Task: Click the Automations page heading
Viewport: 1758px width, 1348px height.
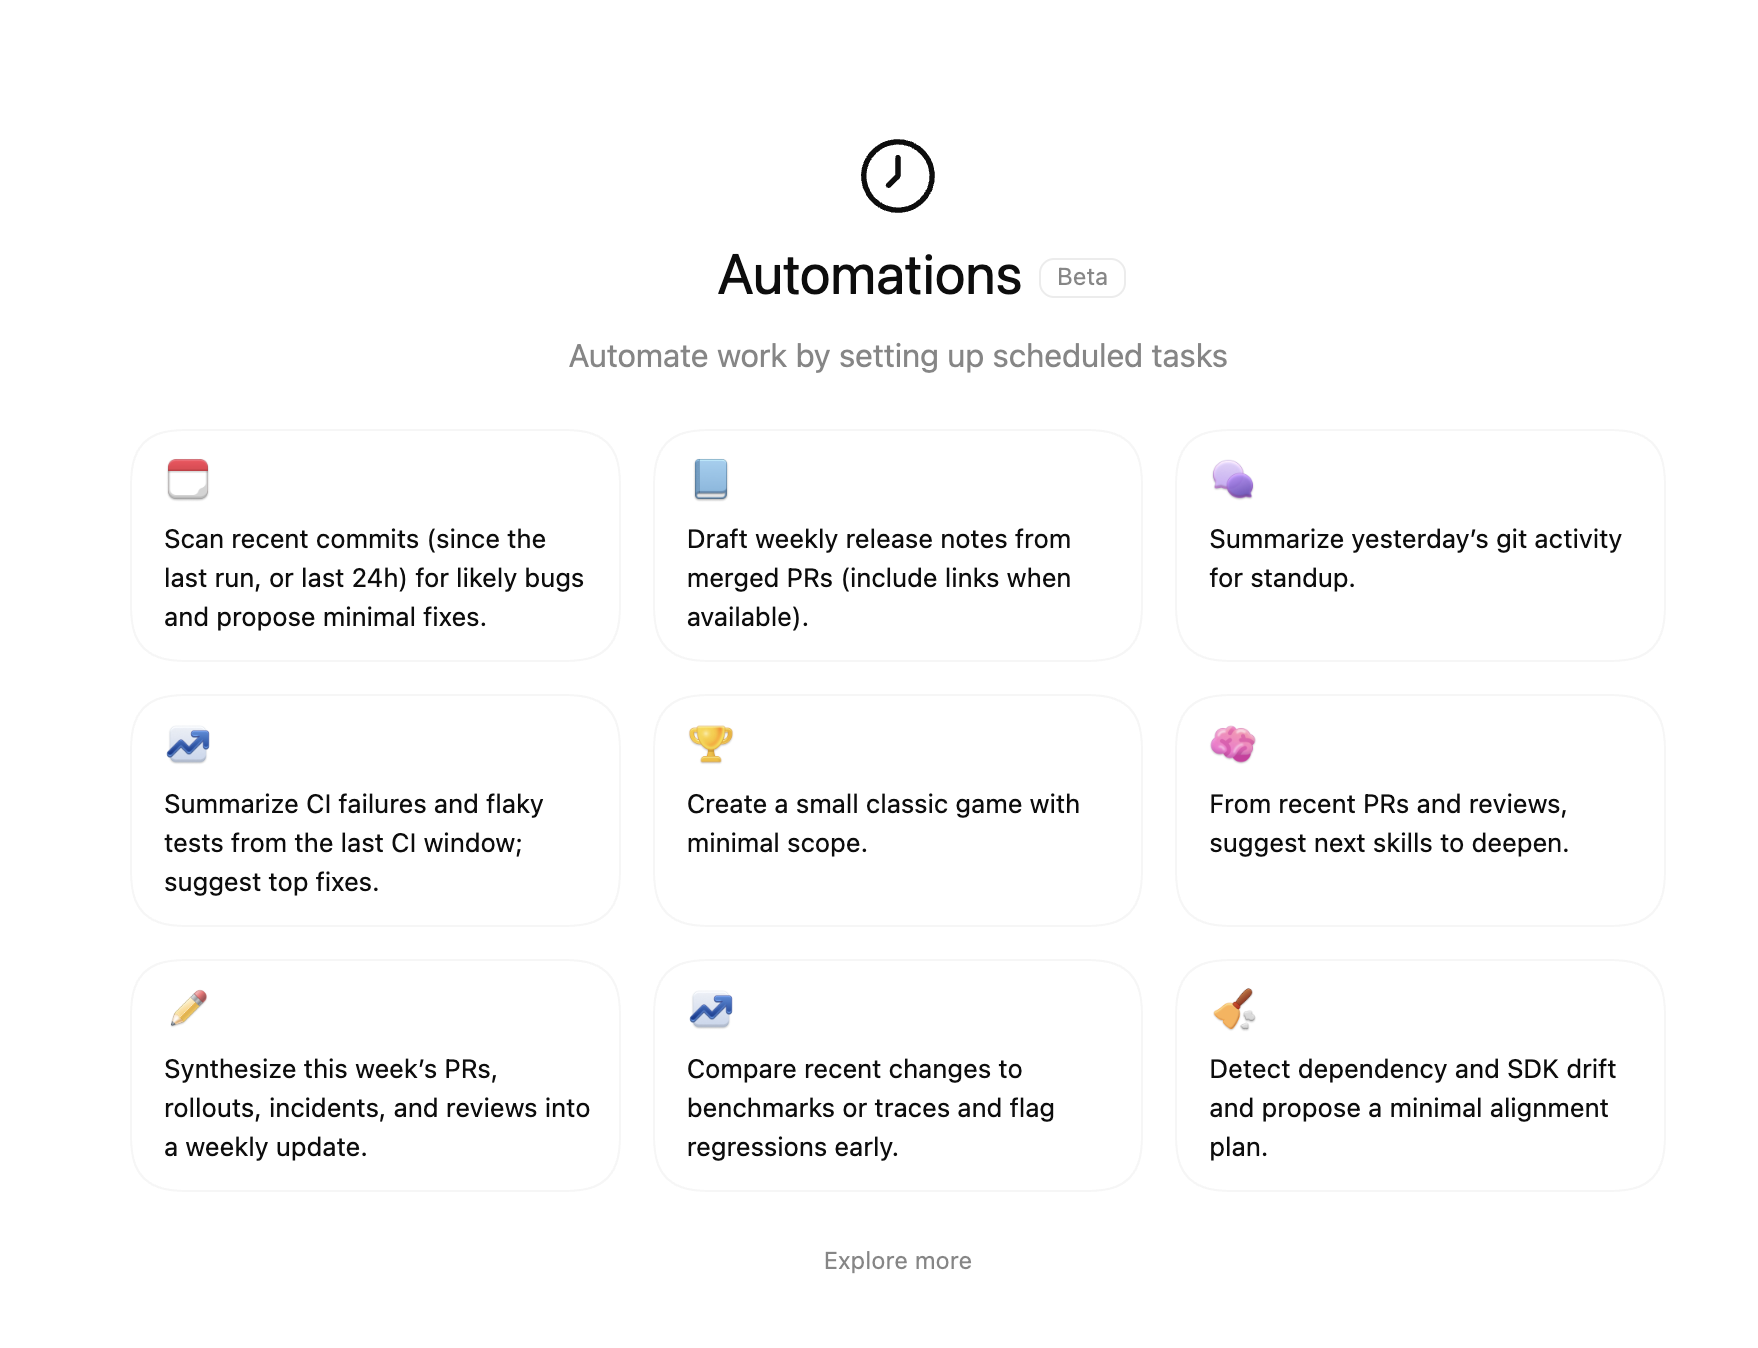Action: click(x=869, y=276)
